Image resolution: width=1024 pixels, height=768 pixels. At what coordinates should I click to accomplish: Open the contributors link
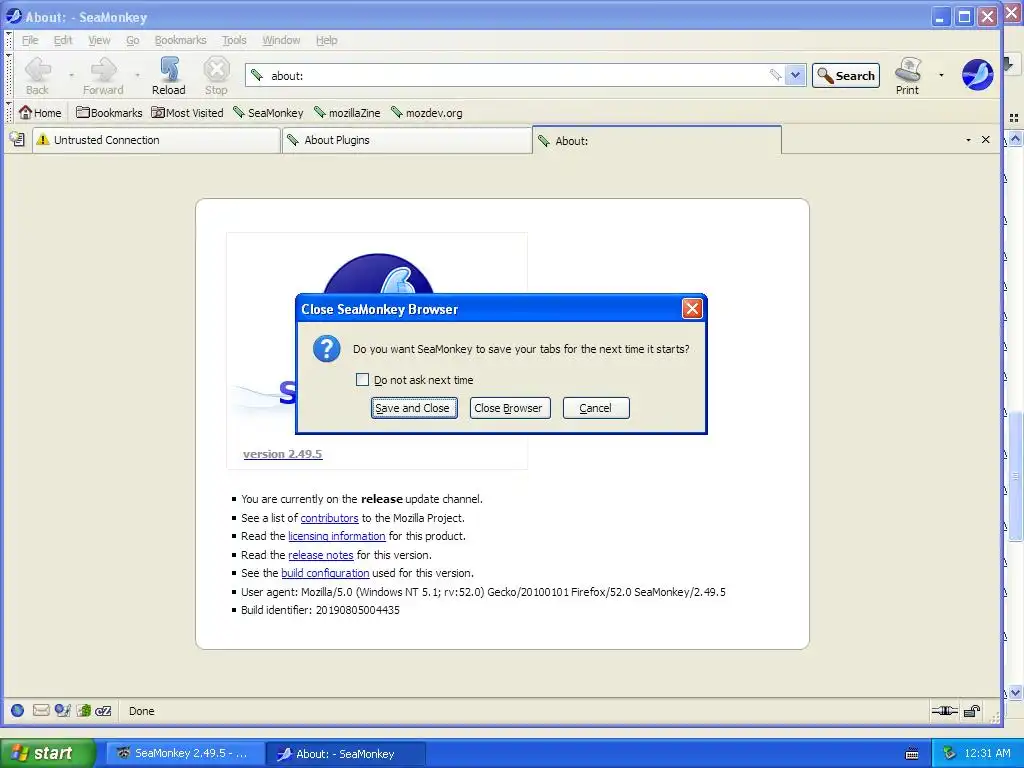coord(329,518)
